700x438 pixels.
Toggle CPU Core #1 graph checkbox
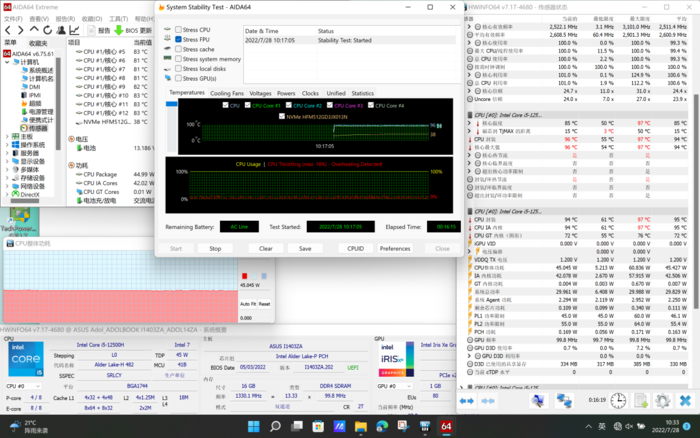point(248,105)
